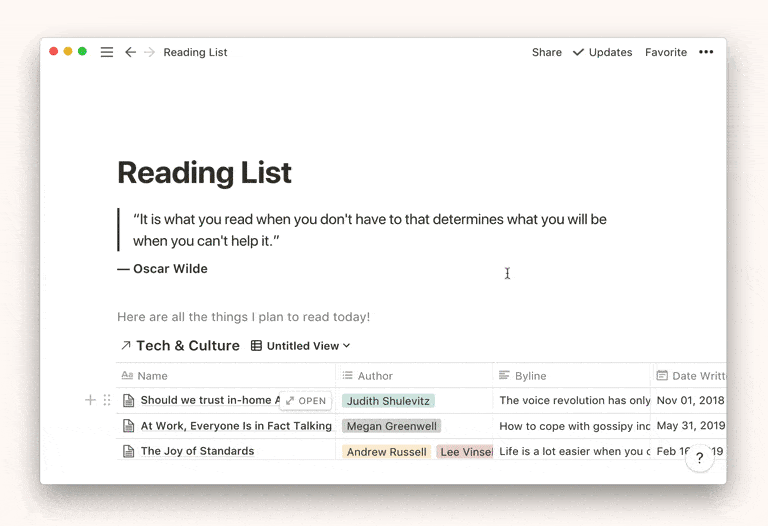Open page icon for The Joy of Standards
Viewport: 768px width, 526px height.
coord(128,451)
